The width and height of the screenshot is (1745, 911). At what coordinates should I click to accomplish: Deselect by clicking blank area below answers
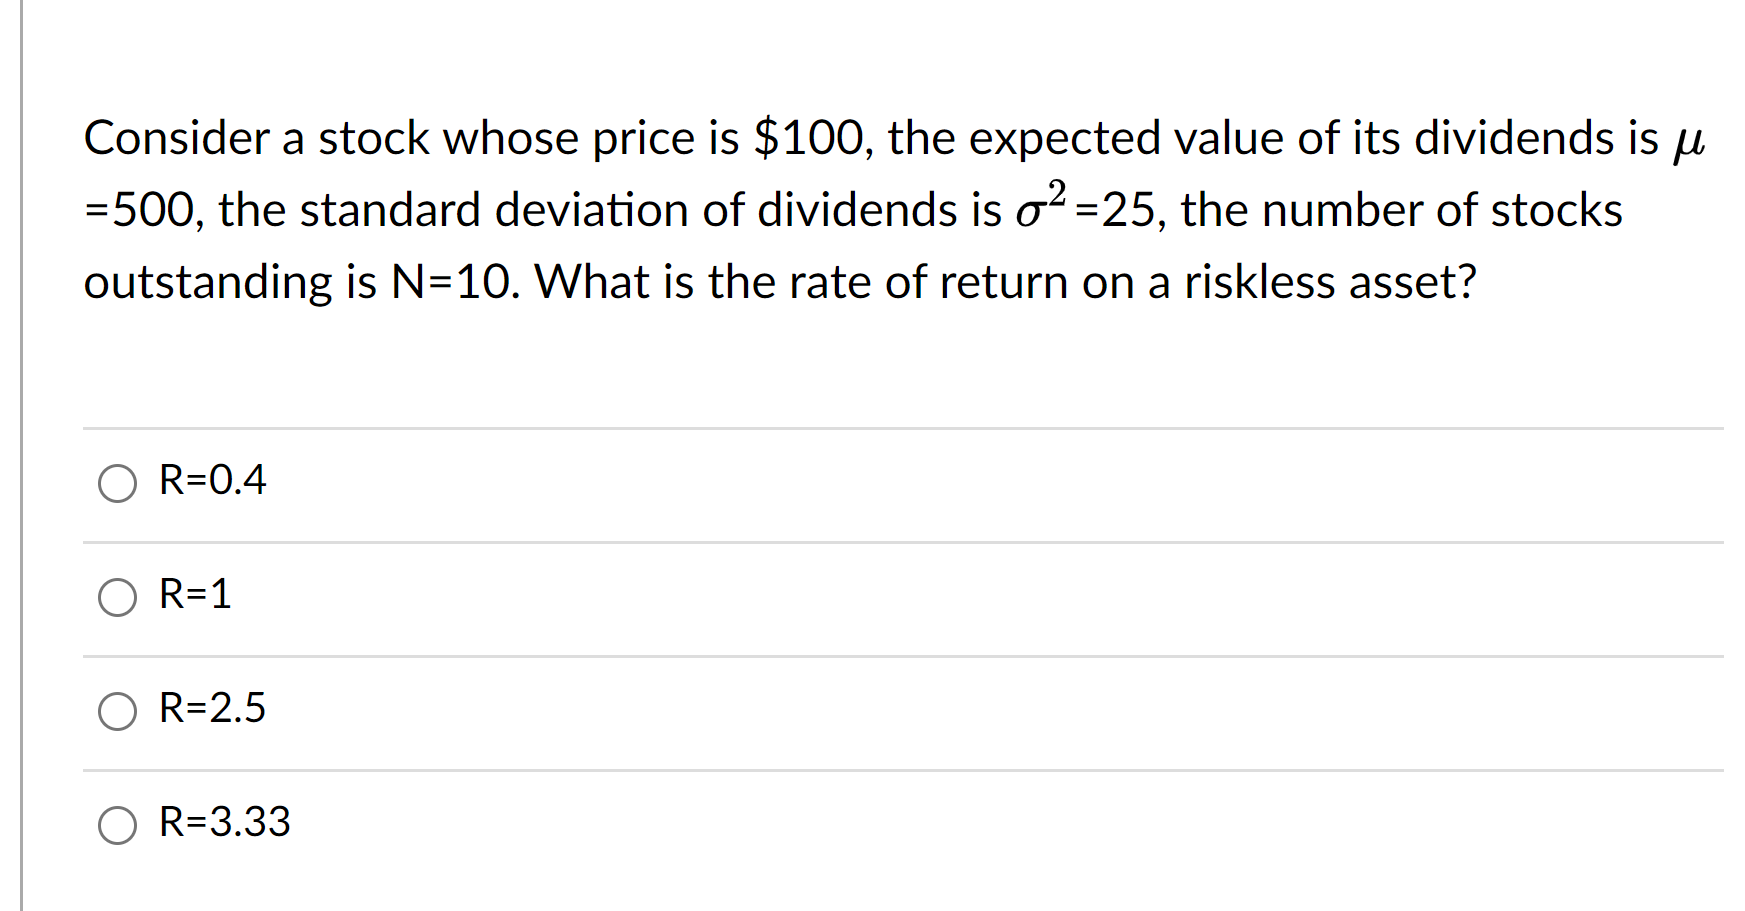[800, 890]
